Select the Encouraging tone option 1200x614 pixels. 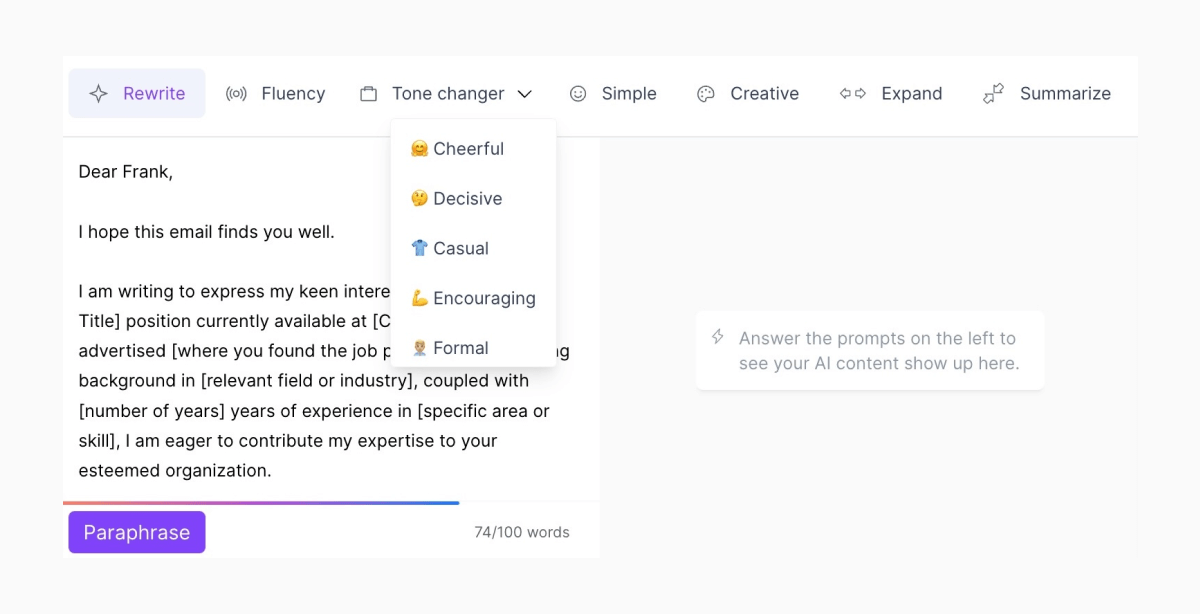pyautogui.click(x=473, y=298)
